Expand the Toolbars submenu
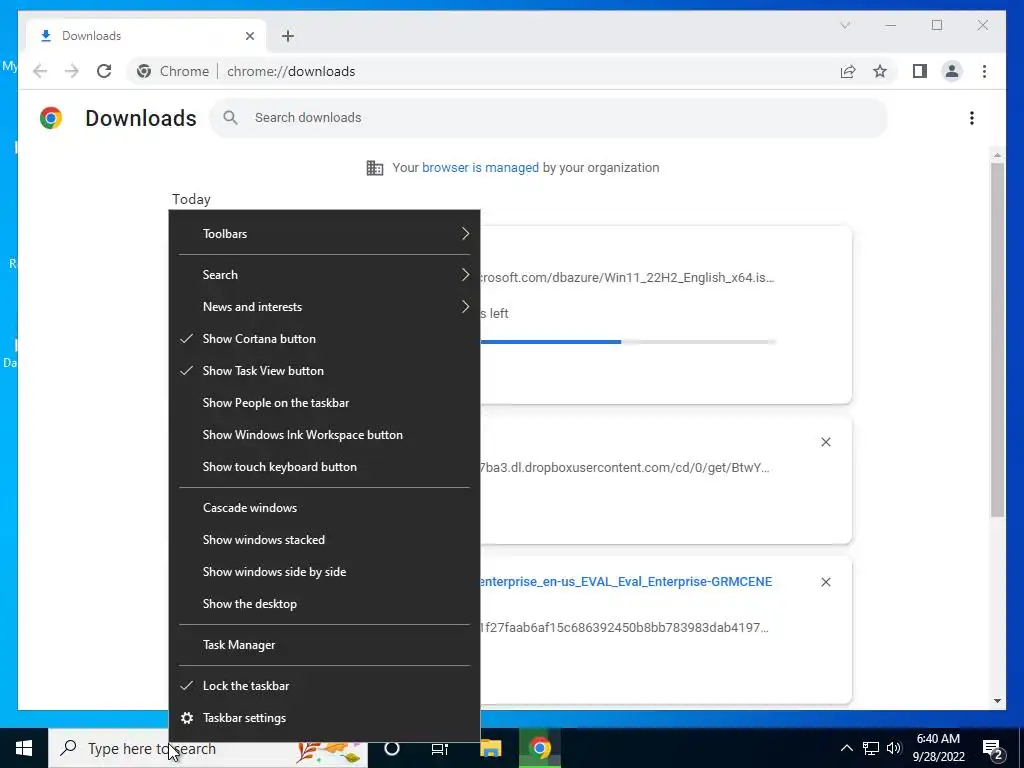 (x=325, y=234)
